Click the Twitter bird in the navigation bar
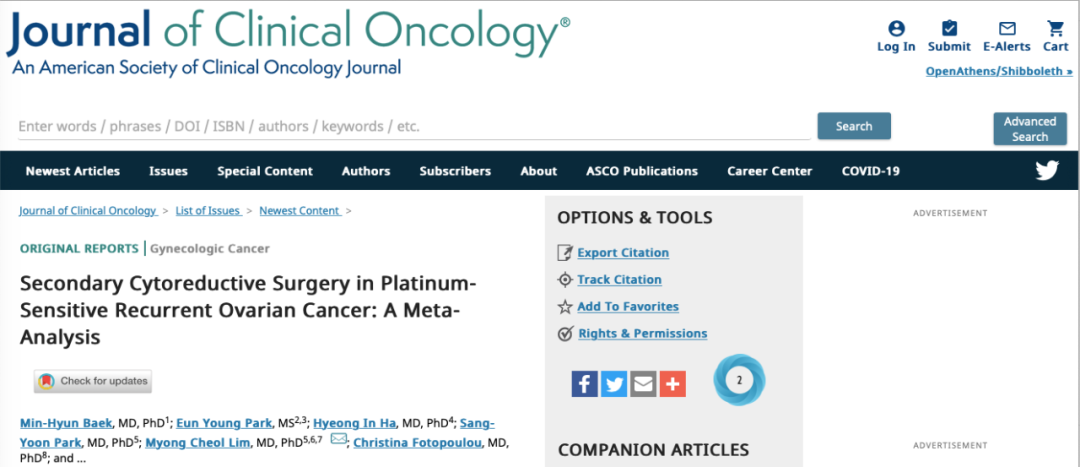Viewport: 1080px width, 467px height. click(x=1047, y=170)
